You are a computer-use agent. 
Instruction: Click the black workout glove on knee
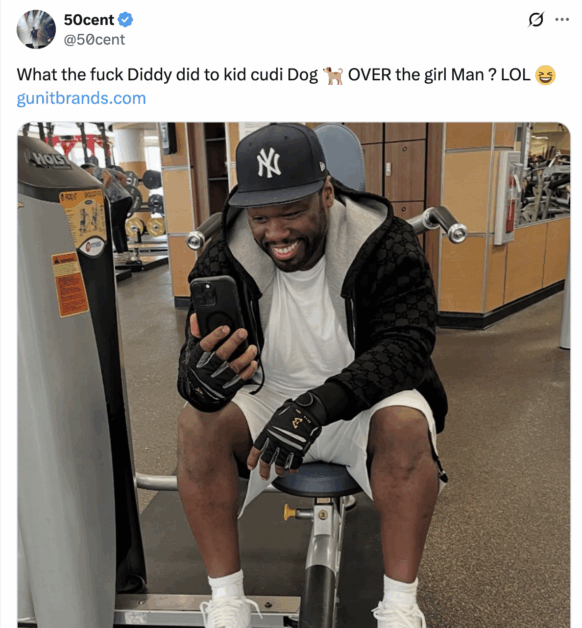(x=288, y=432)
